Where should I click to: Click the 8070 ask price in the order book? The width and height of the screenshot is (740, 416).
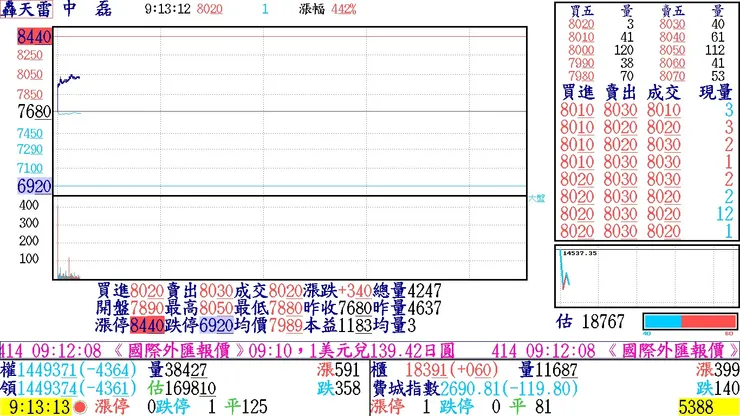click(x=672, y=76)
